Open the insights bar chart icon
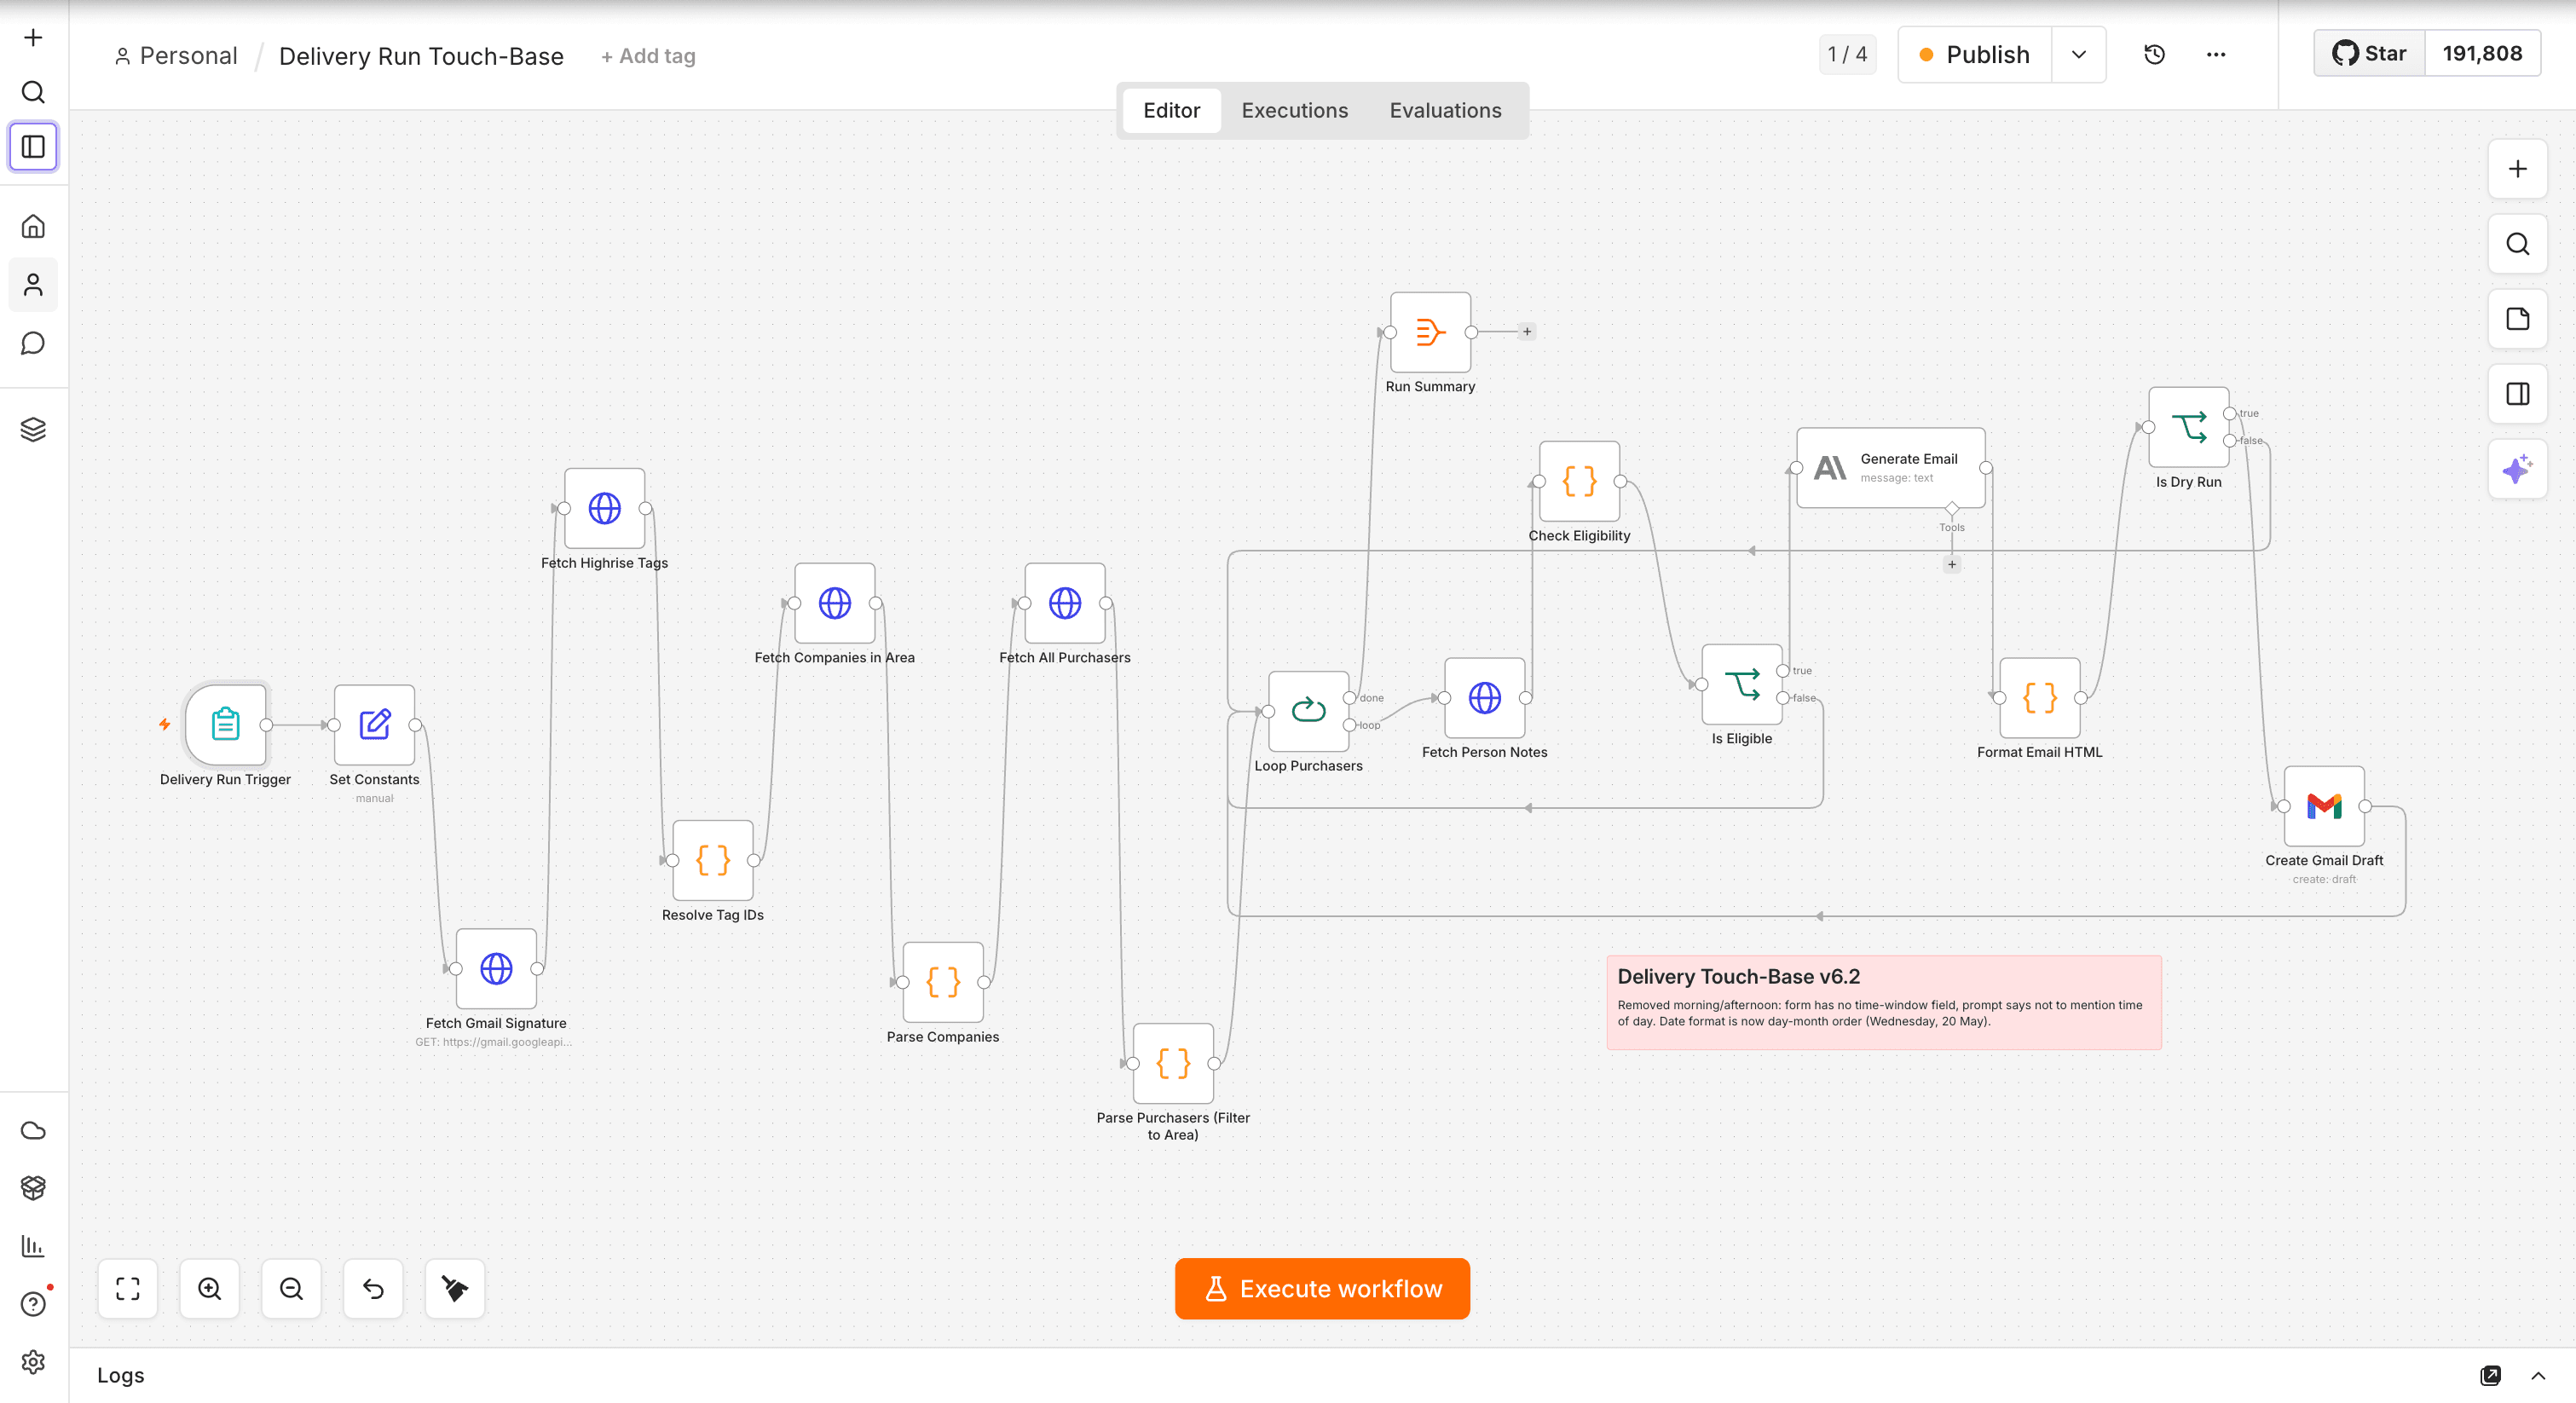This screenshot has height=1403, width=2576. point(33,1245)
